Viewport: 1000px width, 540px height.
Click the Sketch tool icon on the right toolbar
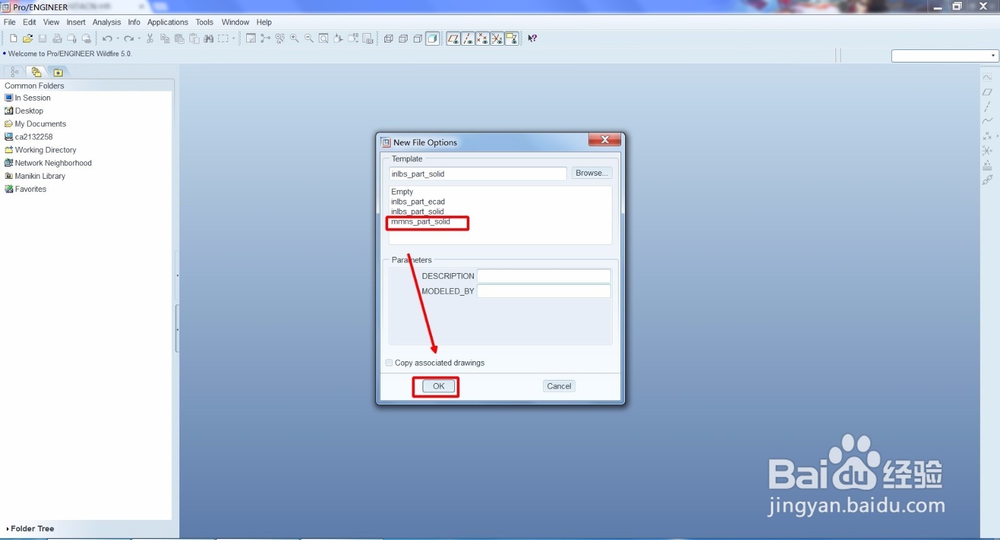[987, 77]
